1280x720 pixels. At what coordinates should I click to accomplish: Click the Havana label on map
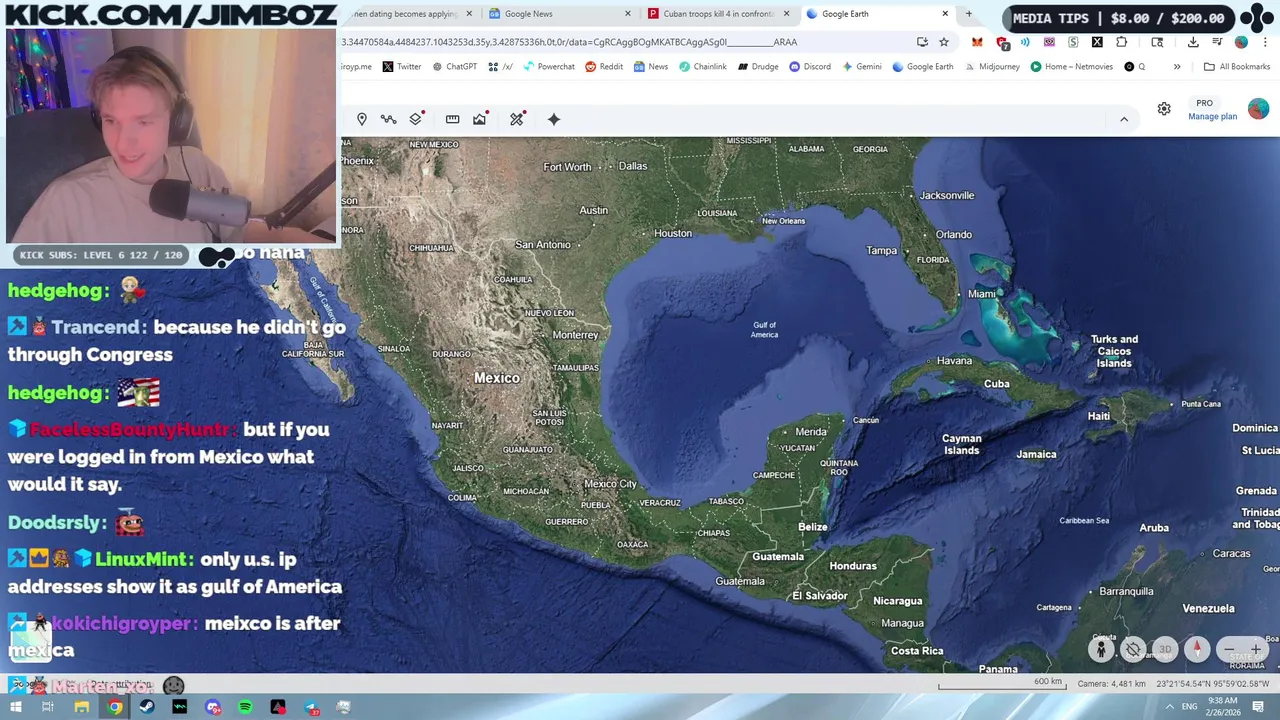click(954, 361)
